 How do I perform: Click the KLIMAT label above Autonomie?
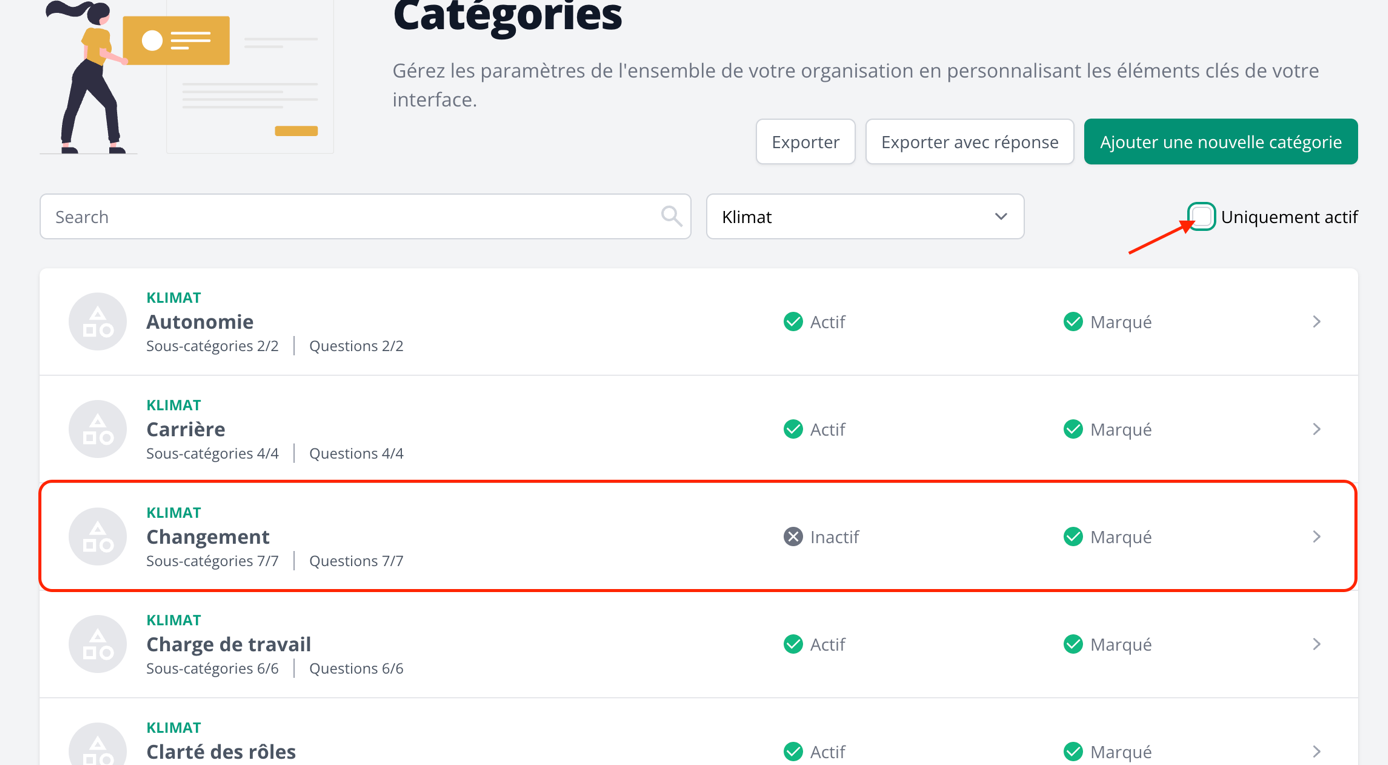coord(174,298)
